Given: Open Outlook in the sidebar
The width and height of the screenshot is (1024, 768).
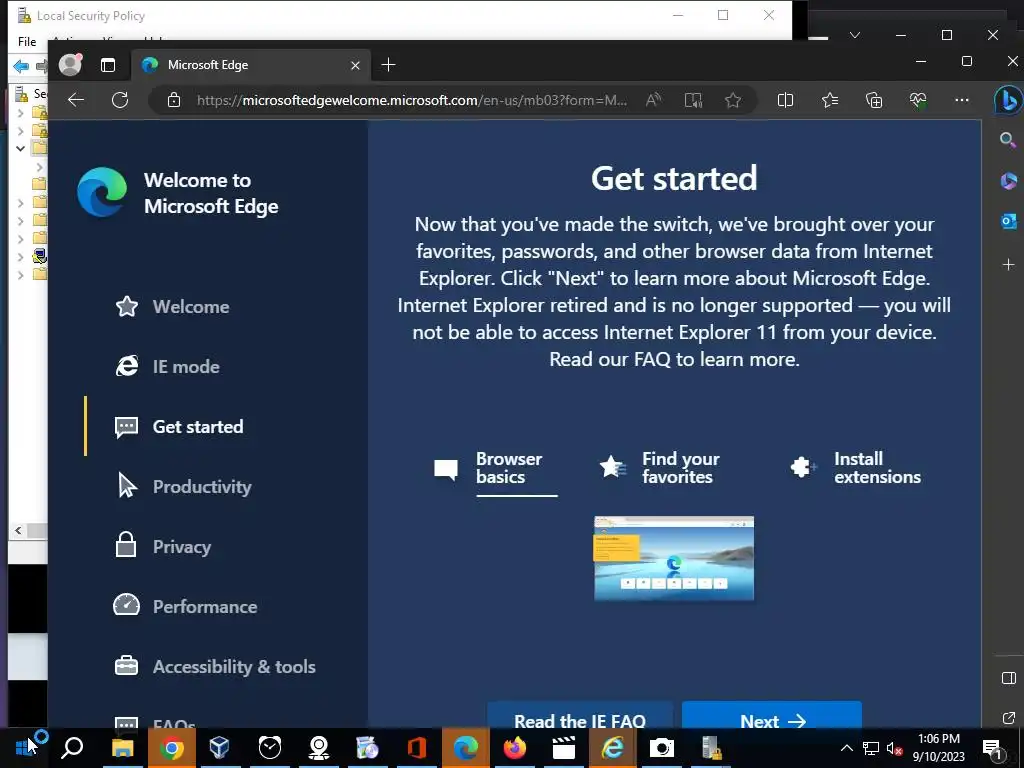Looking at the screenshot, I should point(1008,221).
